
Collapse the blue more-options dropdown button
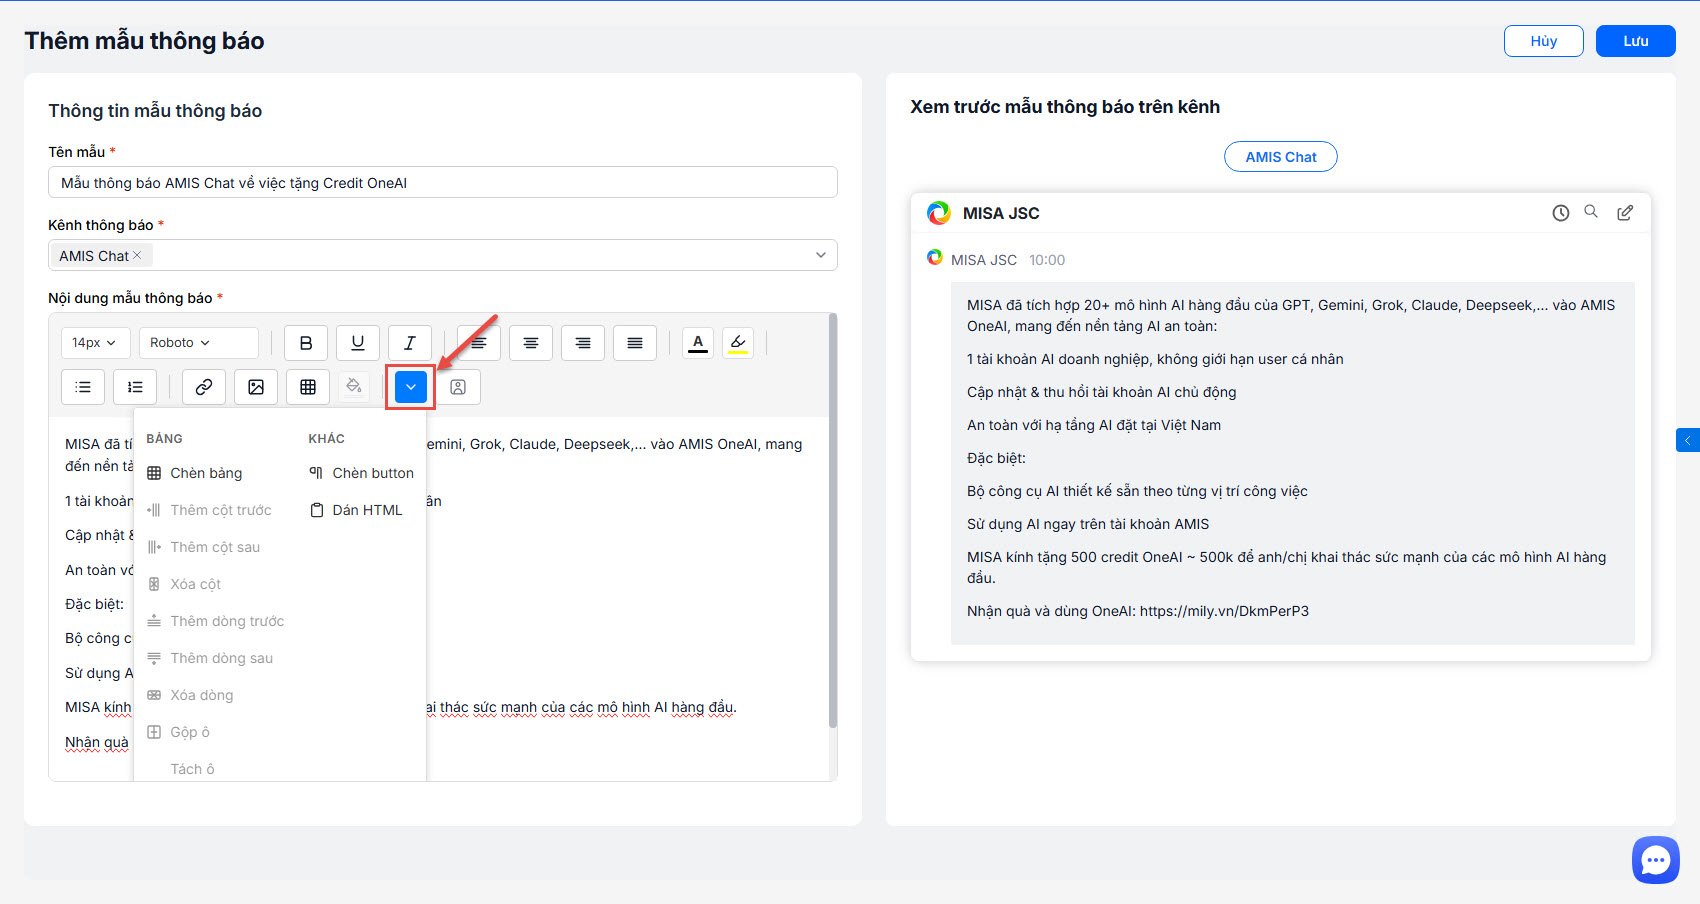pos(411,387)
